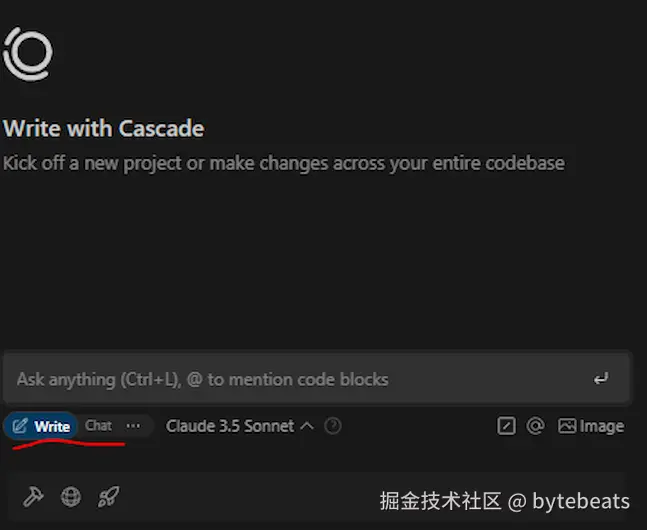Click the rocket deploy icon
This screenshot has width=647, height=530.
(x=109, y=496)
